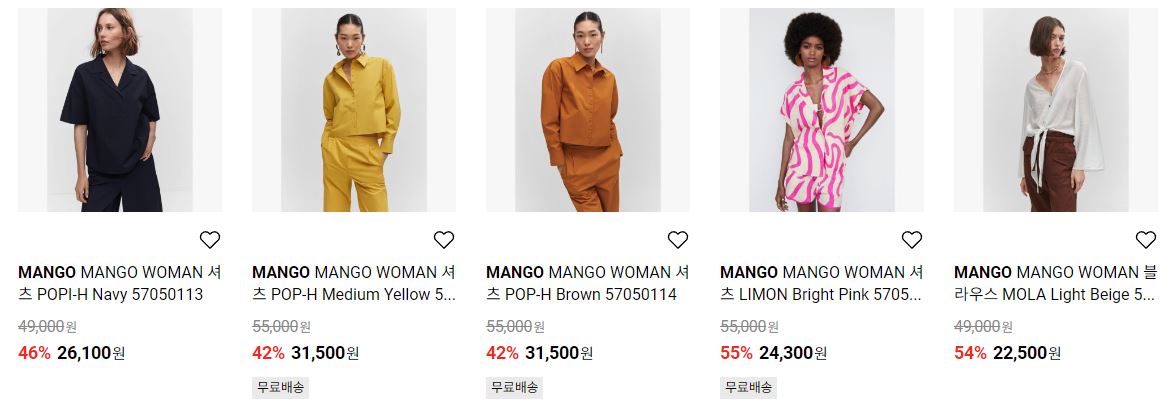This screenshot has width=1169, height=420.
Task: Click 22,500원 price on beige blouse
Action: click(x=1027, y=353)
